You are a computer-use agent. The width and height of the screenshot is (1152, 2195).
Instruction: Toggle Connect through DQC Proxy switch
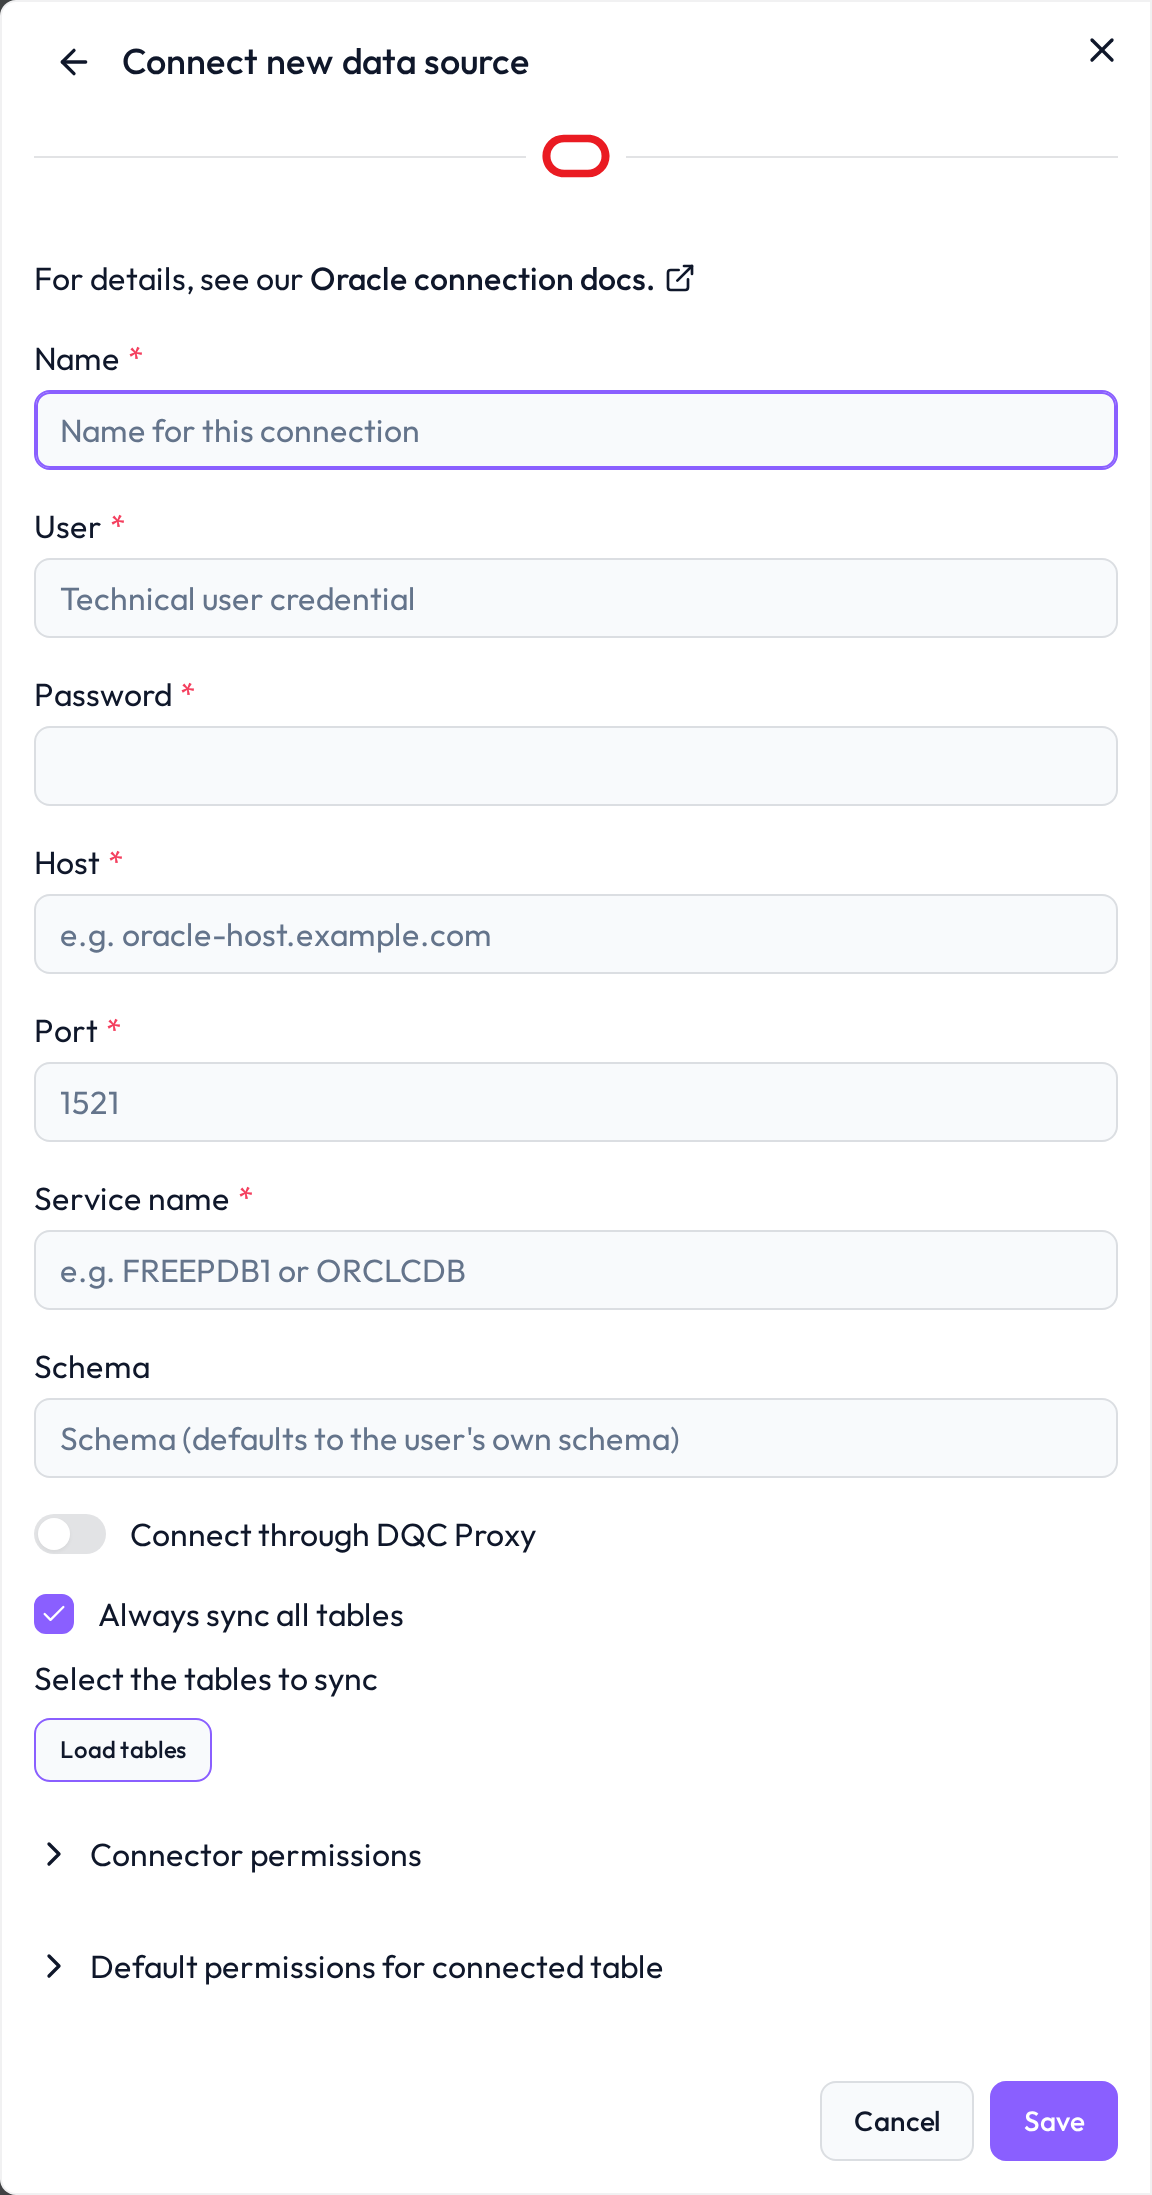click(70, 1534)
